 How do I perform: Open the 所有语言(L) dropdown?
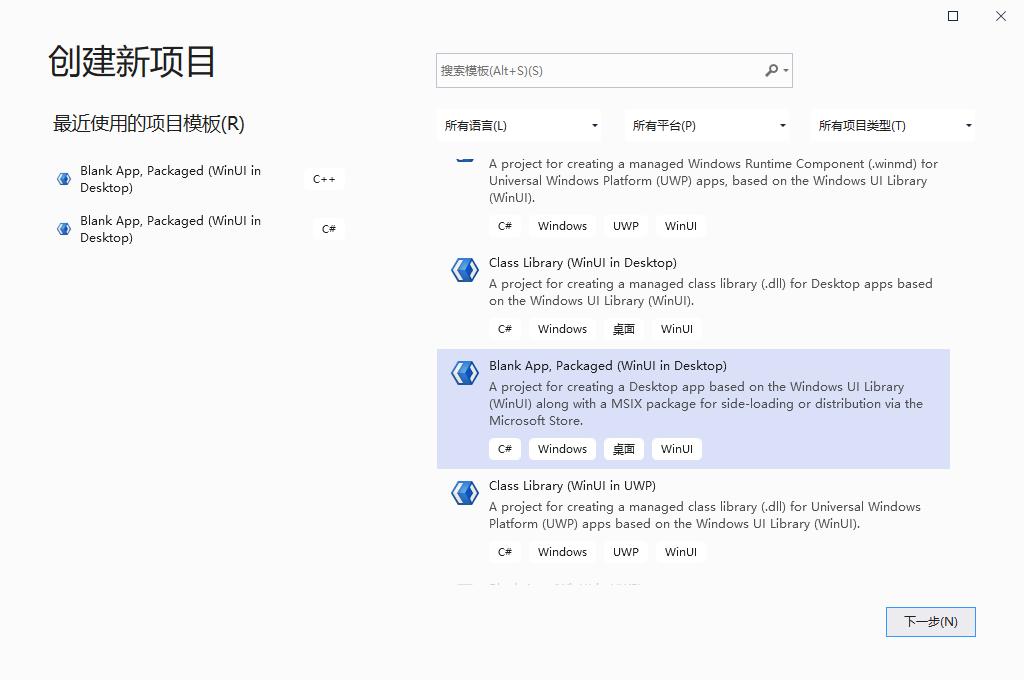tap(520, 125)
